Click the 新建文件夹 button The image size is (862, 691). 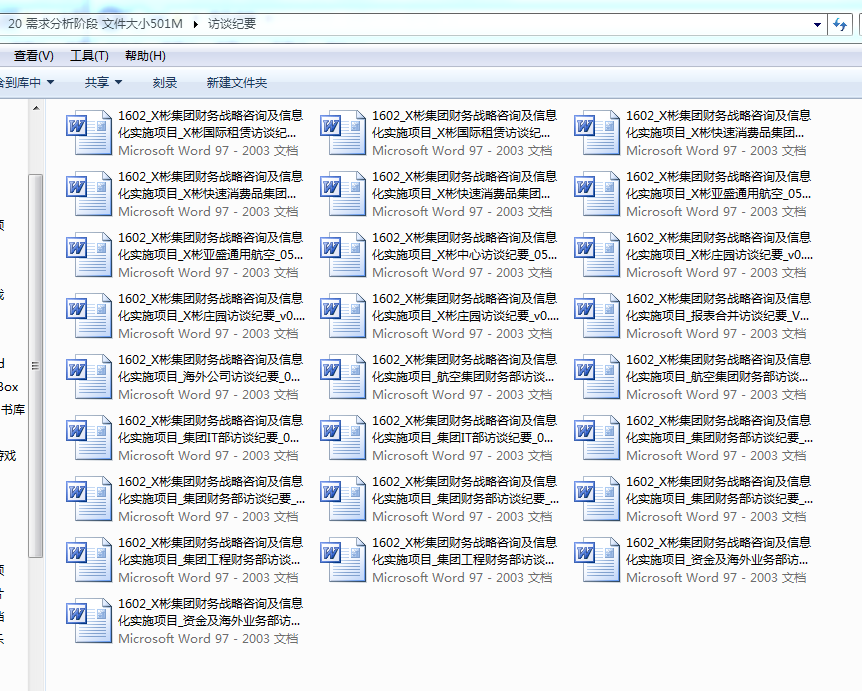point(236,82)
